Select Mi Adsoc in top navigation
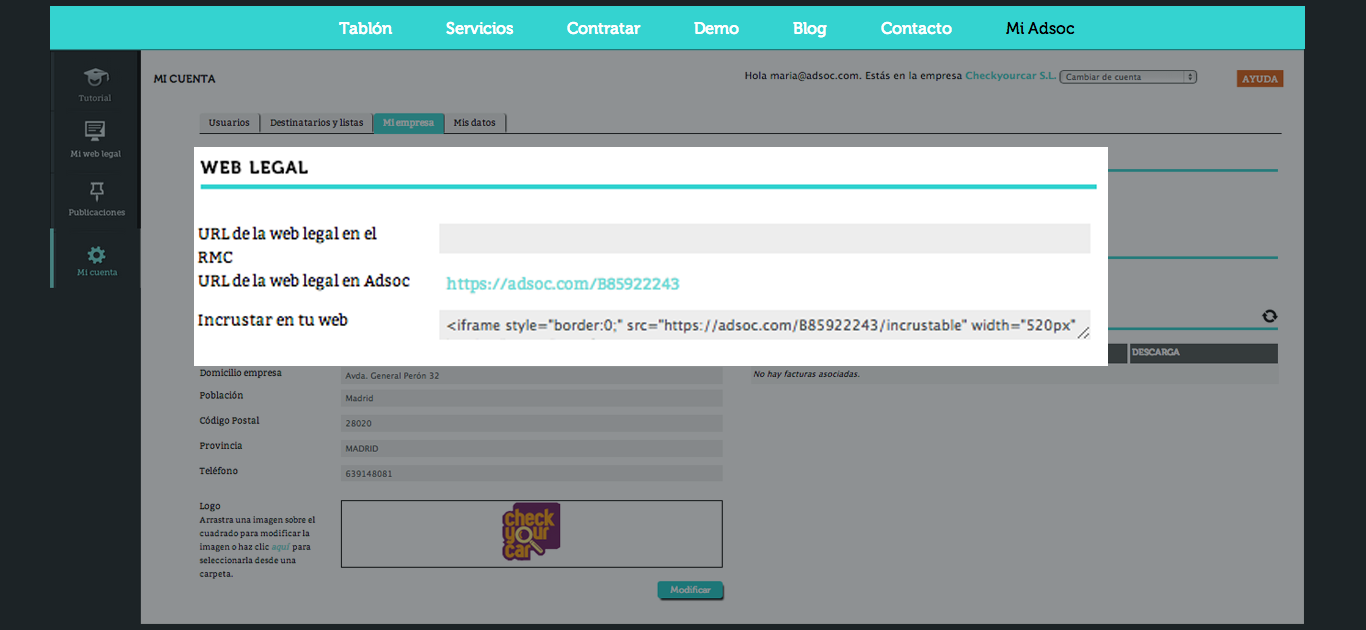 click(1040, 28)
